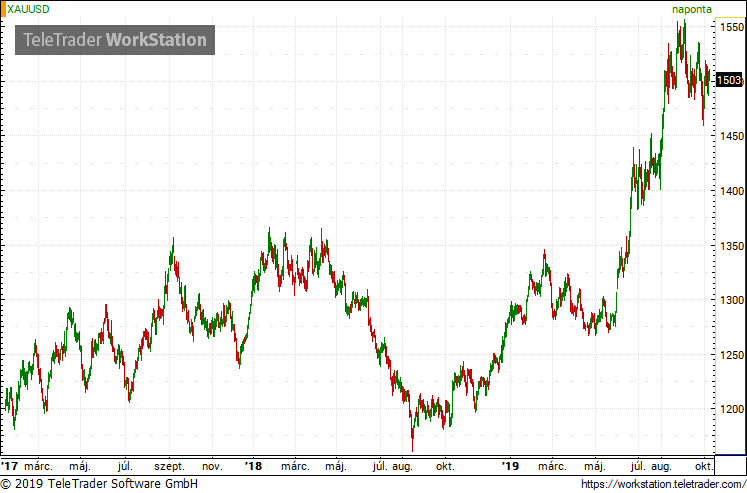Click the current price tag 1503
The width and height of the screenshot is (747, 493).
(729, 80)
